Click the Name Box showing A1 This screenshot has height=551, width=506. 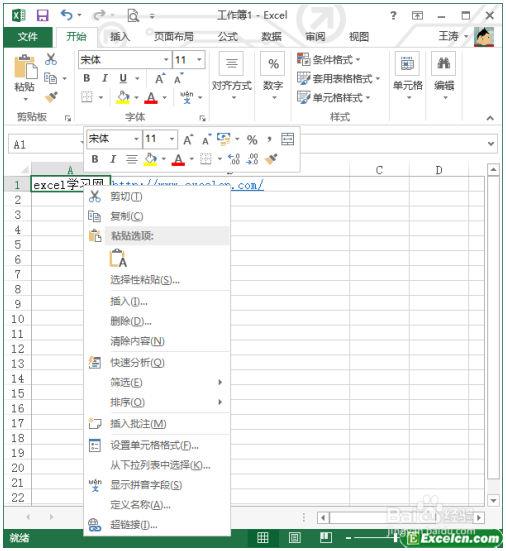(x=44, y=144)
